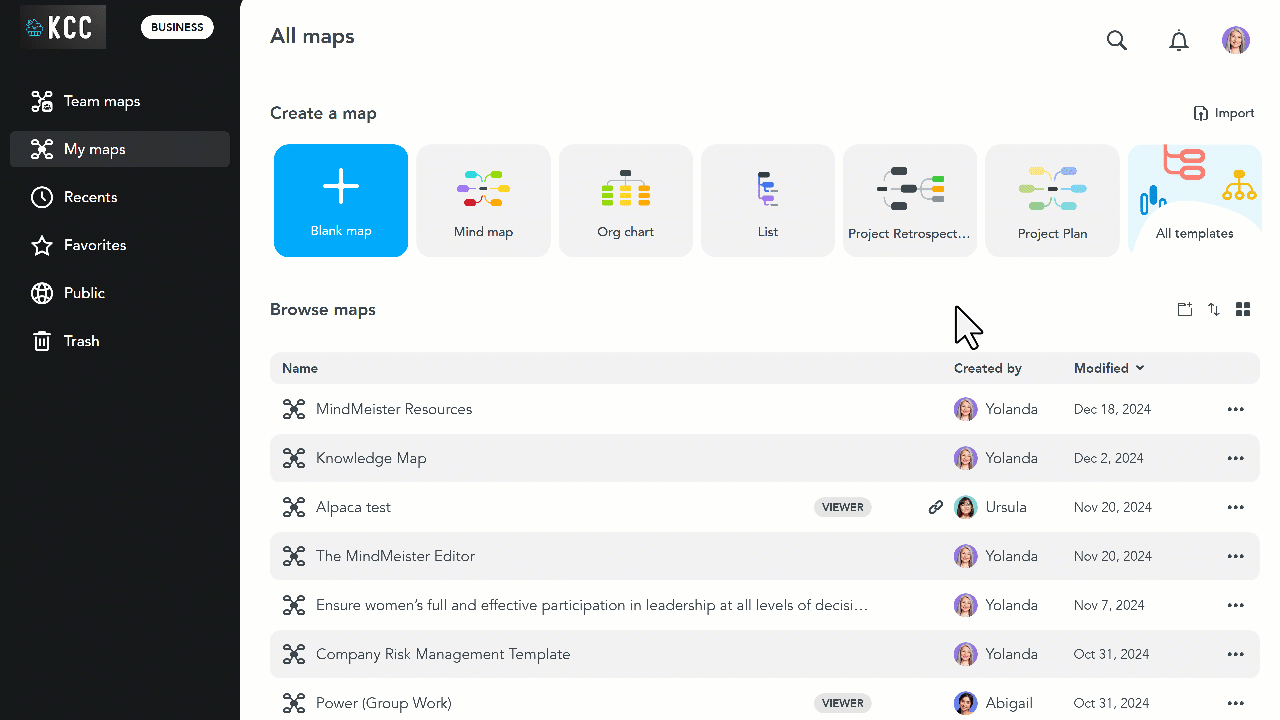Open Team maps in sidebar
1280x720 pixels.
click(120, 101)
